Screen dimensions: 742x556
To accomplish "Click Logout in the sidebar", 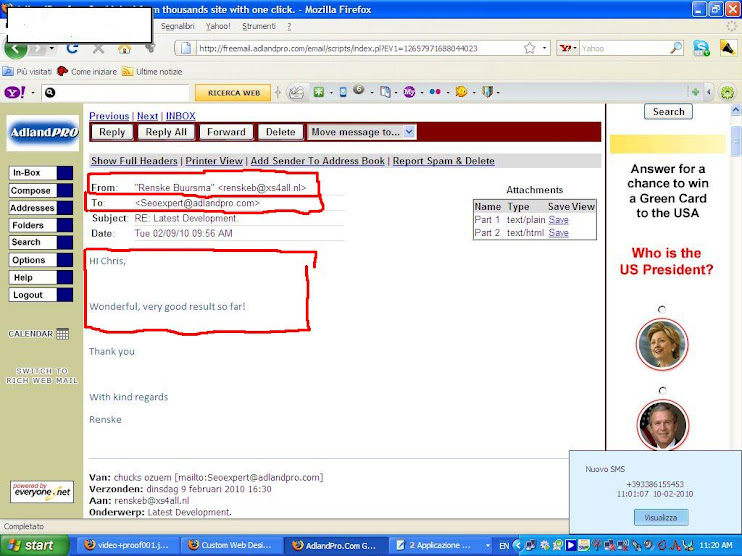I will pyautogui.click(x=41, y=295).
